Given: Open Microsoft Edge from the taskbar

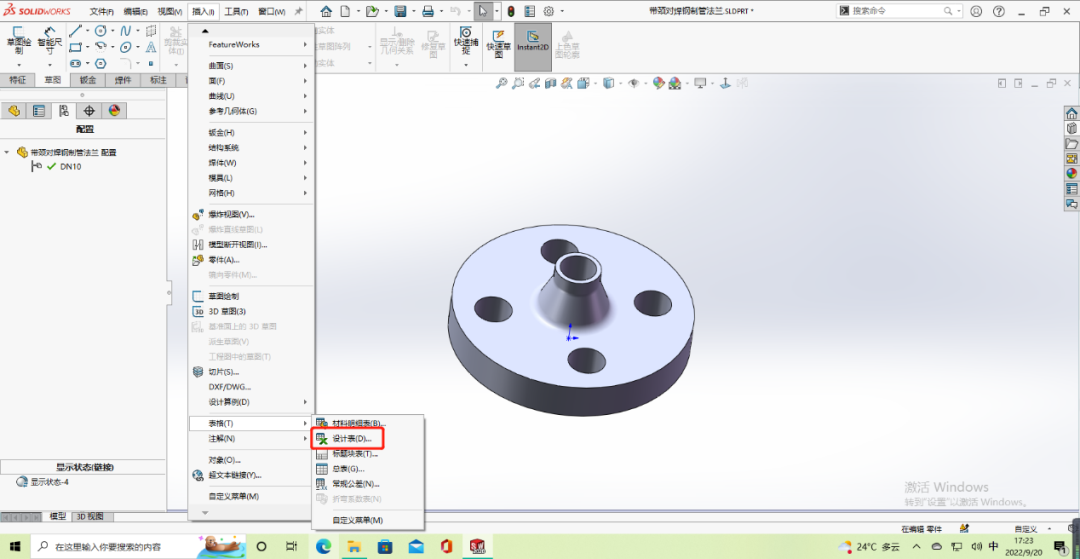Looking at the screenshot, I should coord(324,547).
